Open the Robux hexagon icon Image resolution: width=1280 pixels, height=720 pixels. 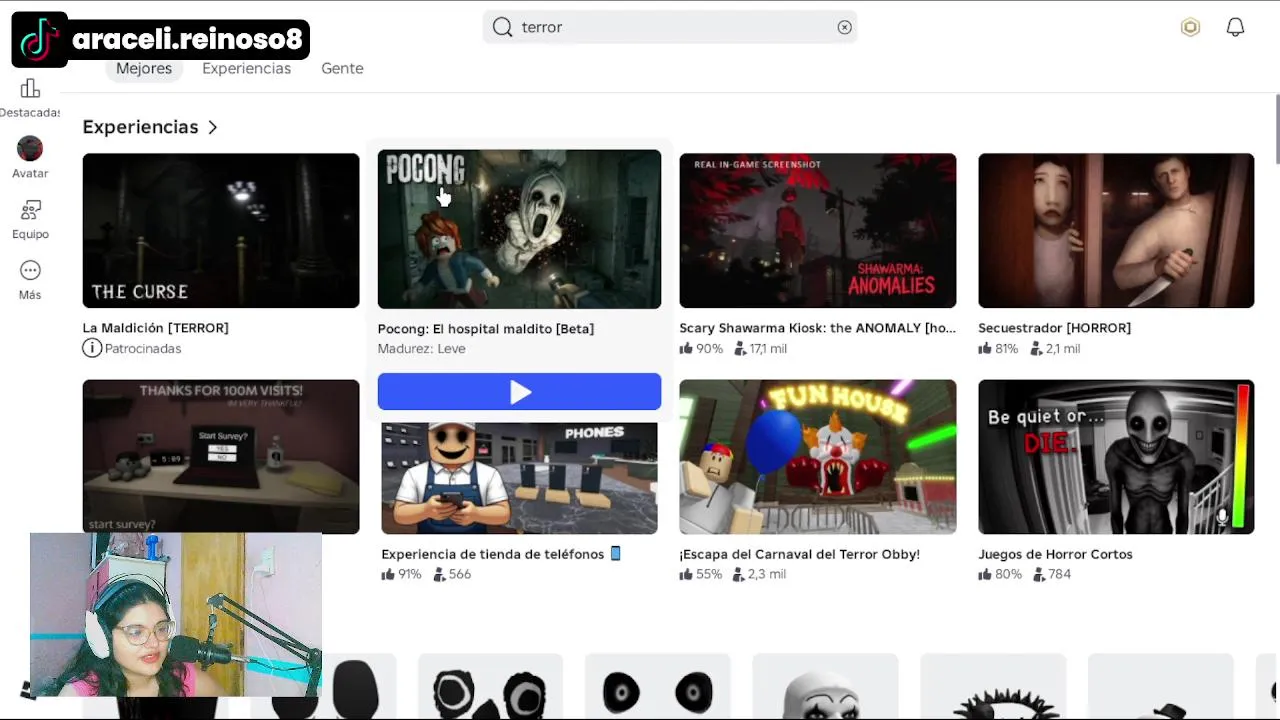(1190, 27)
